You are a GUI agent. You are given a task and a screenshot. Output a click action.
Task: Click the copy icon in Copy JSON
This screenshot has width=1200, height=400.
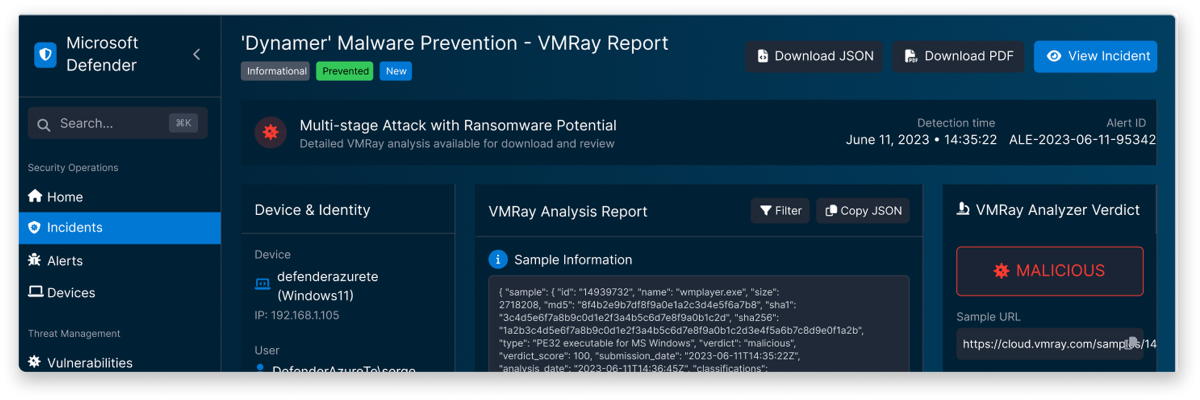pos(831,210)
